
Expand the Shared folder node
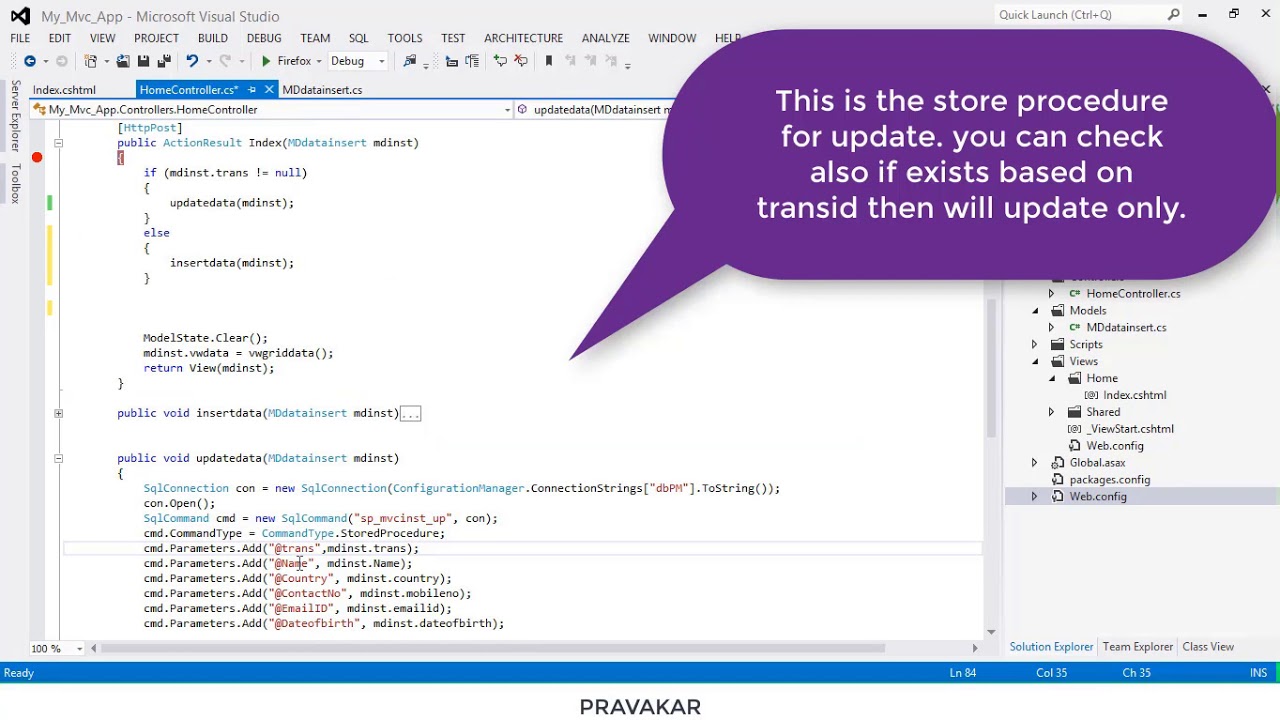(x=1051, y=412)
